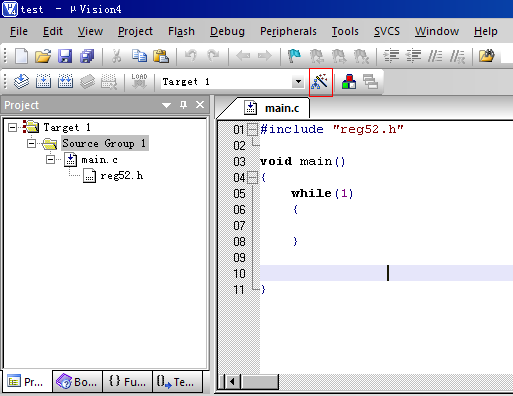This screenshot has height=396, width=513.
Task: Open the Peripherals menu
Action: click(x=288, y=31)
